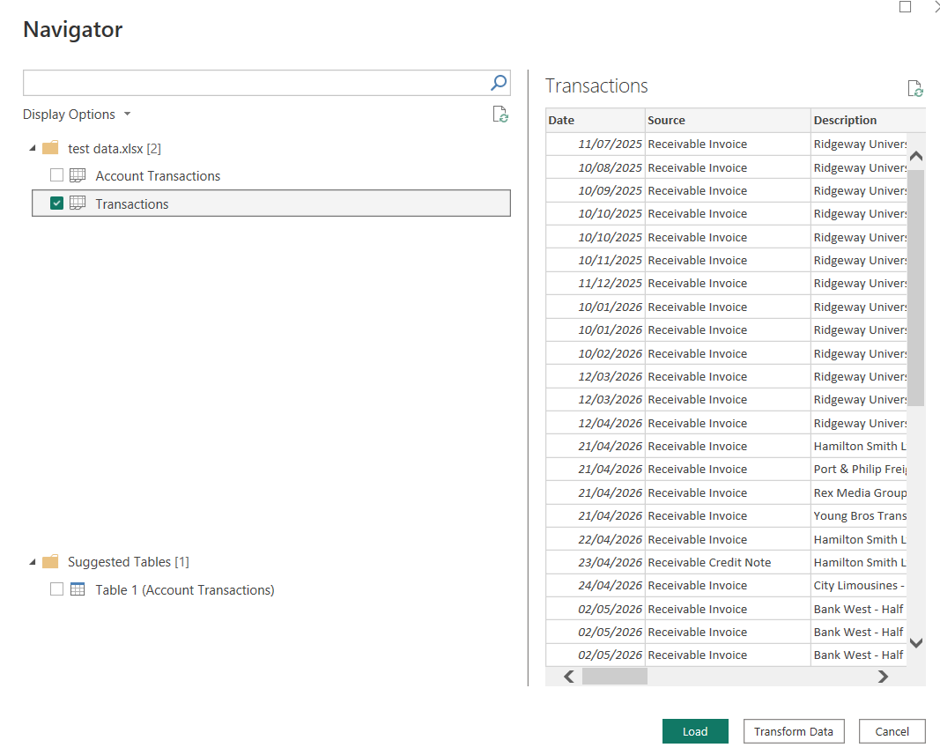This screenshot has width=940, height=755.
Task: Click the Suggested Tables folder icon
Action: (51, 561)
